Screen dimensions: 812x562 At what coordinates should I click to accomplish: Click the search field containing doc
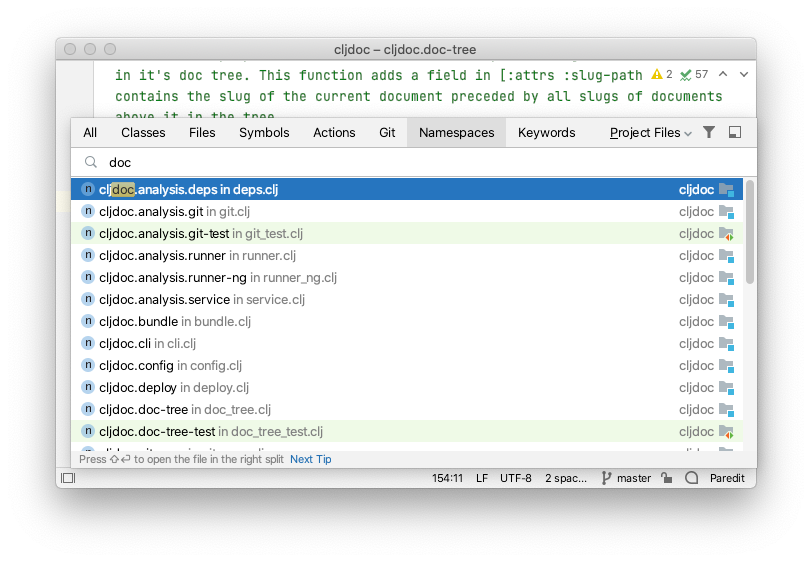(413, 162)
